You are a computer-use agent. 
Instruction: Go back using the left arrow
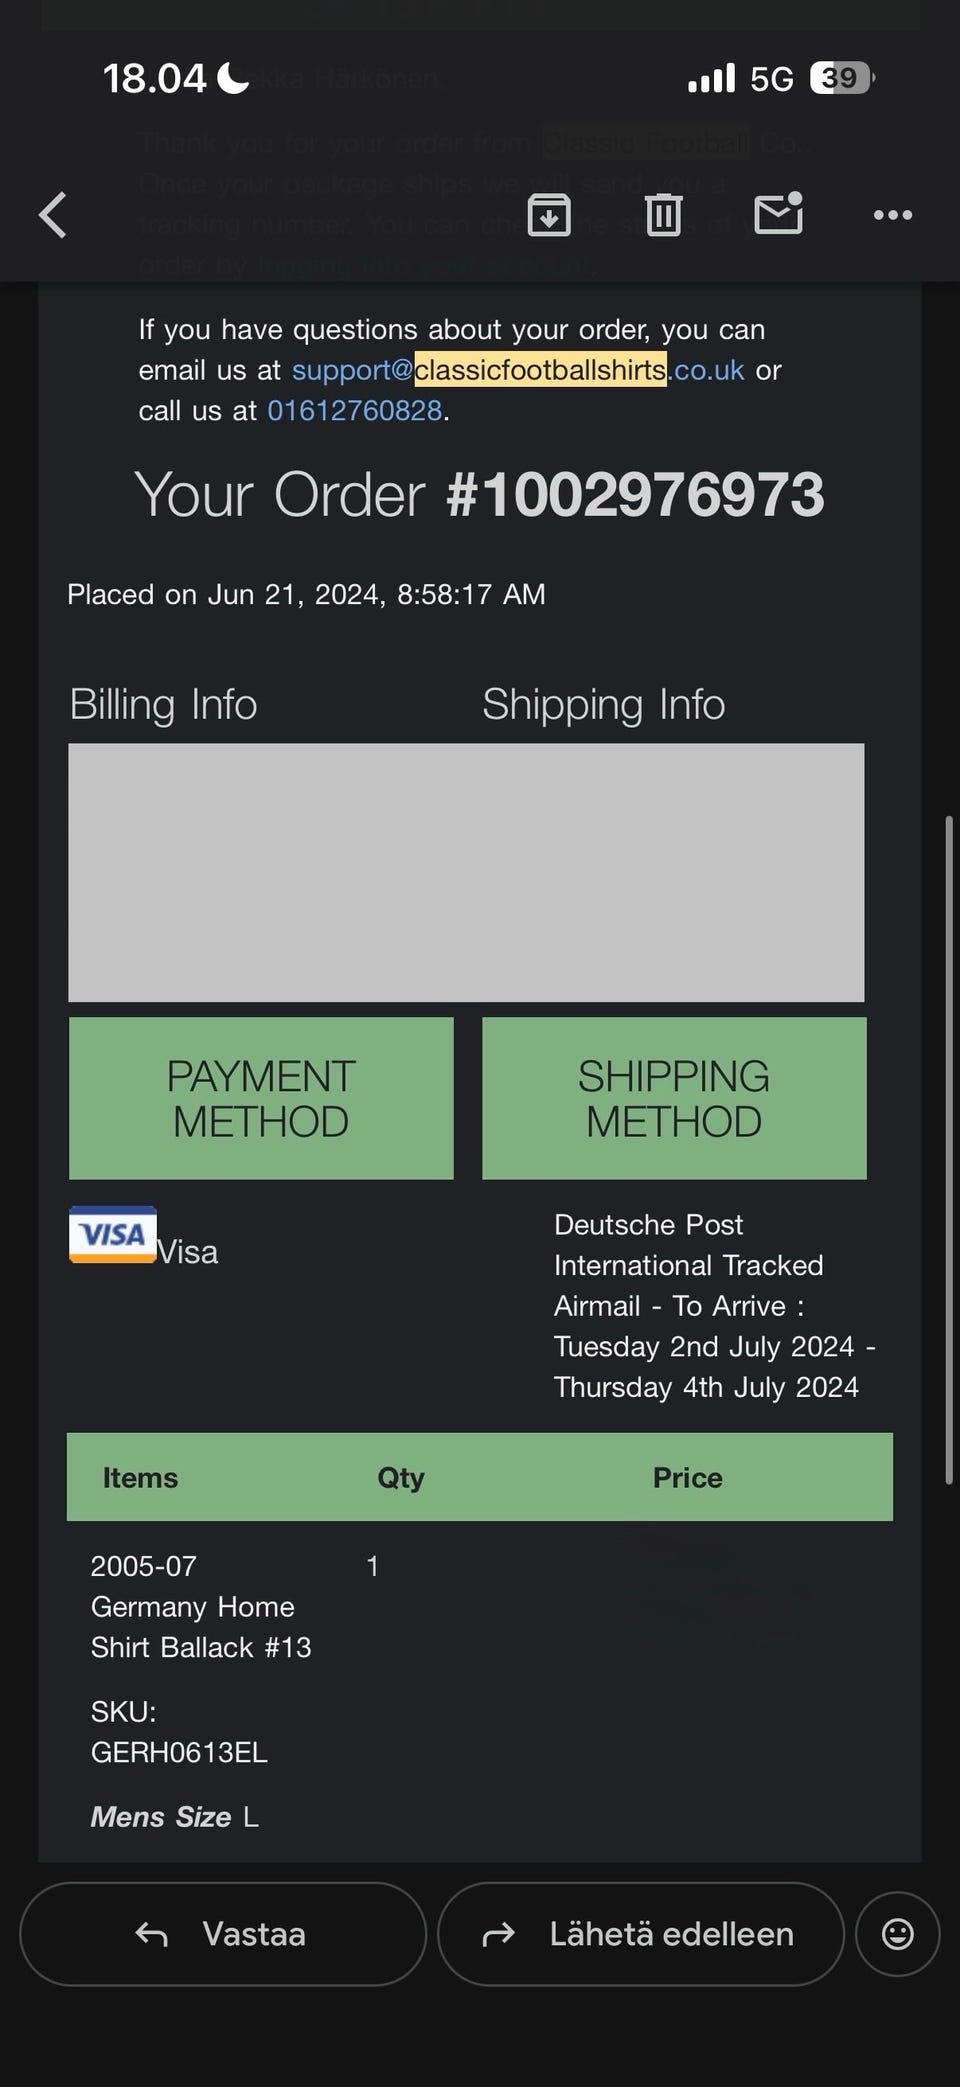pyautogui.click(x=53, y=215)
